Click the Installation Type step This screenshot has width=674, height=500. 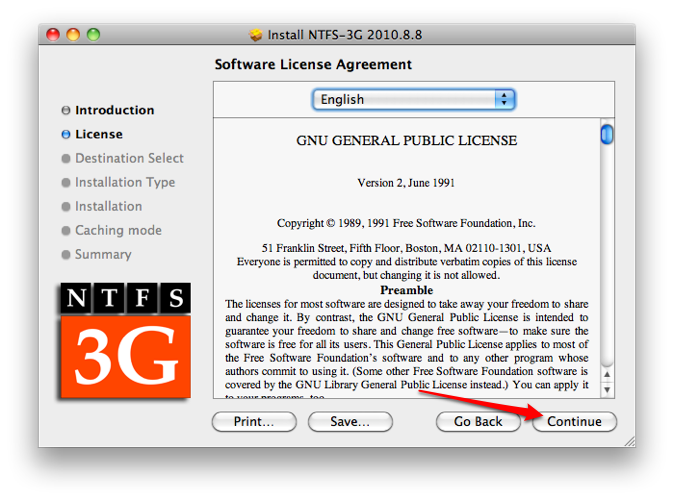[124, 182]
